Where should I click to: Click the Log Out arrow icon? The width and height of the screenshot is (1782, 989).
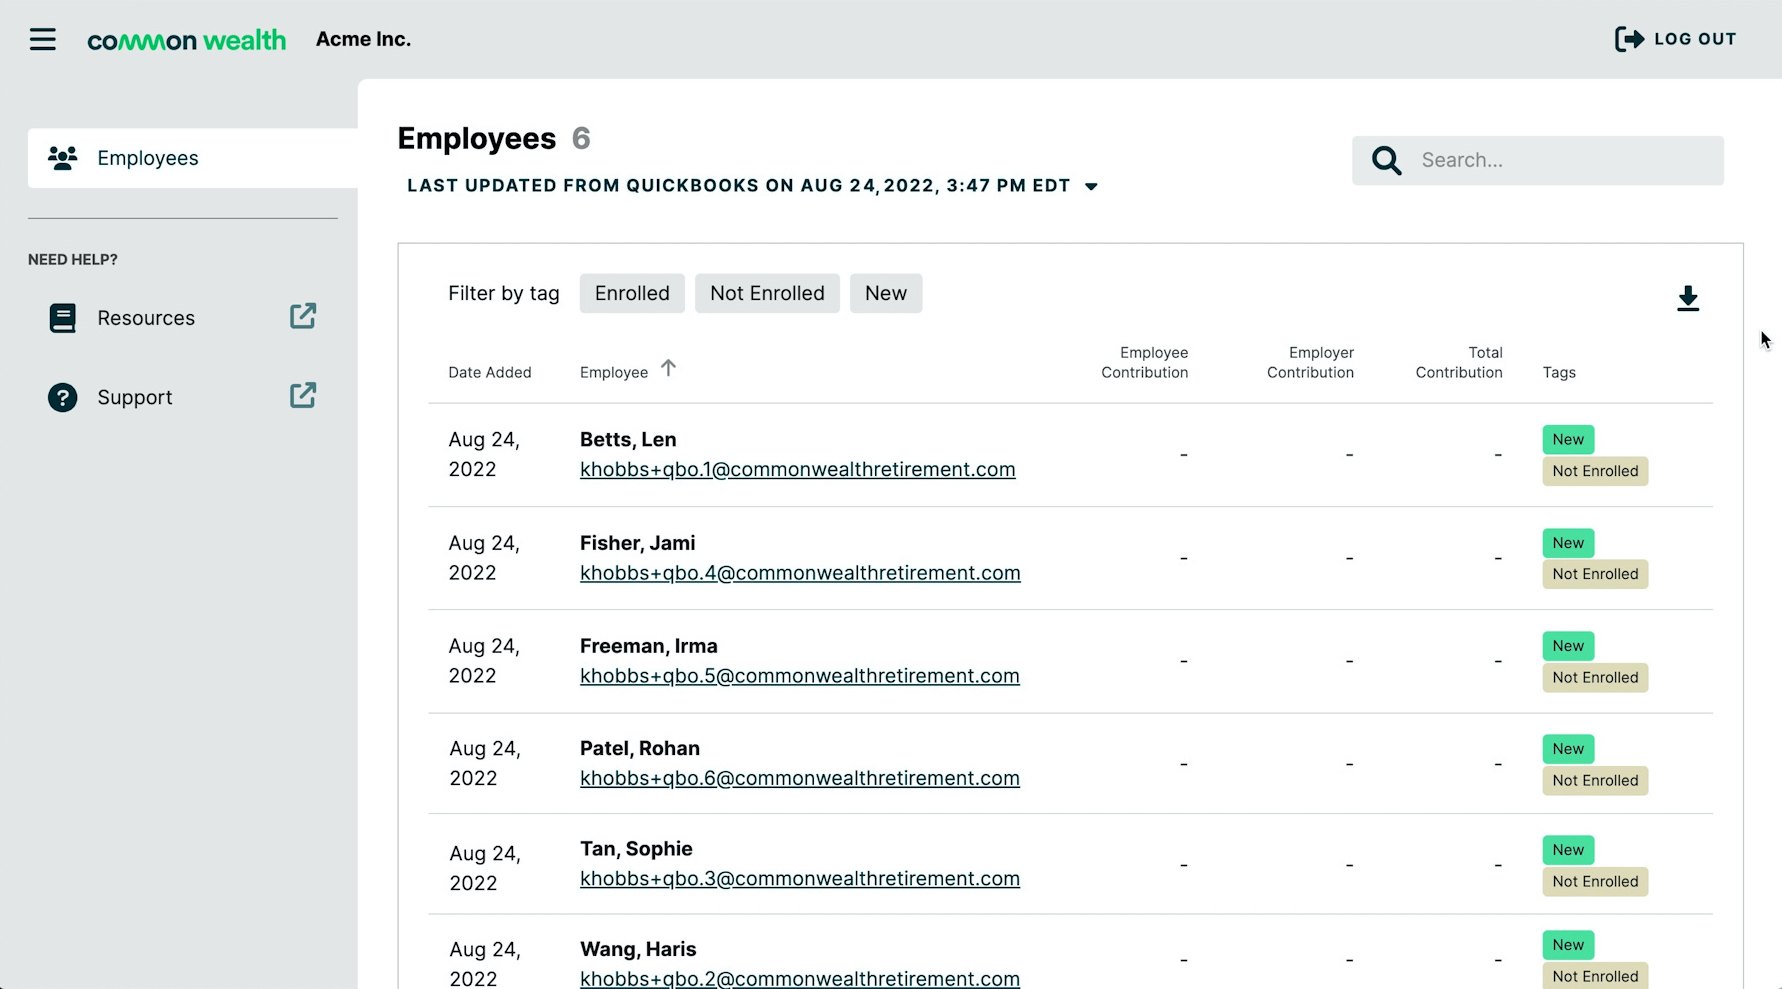[1629, 39]
